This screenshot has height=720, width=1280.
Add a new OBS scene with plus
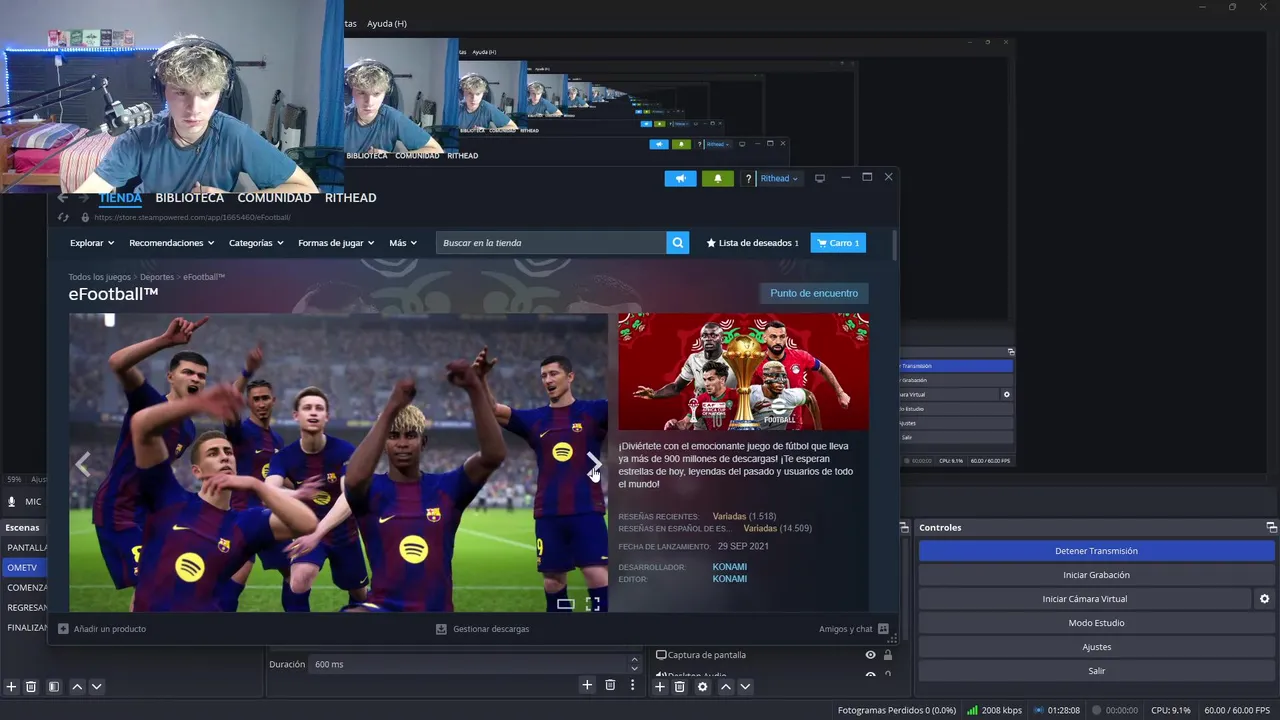(x=12, y=686)
